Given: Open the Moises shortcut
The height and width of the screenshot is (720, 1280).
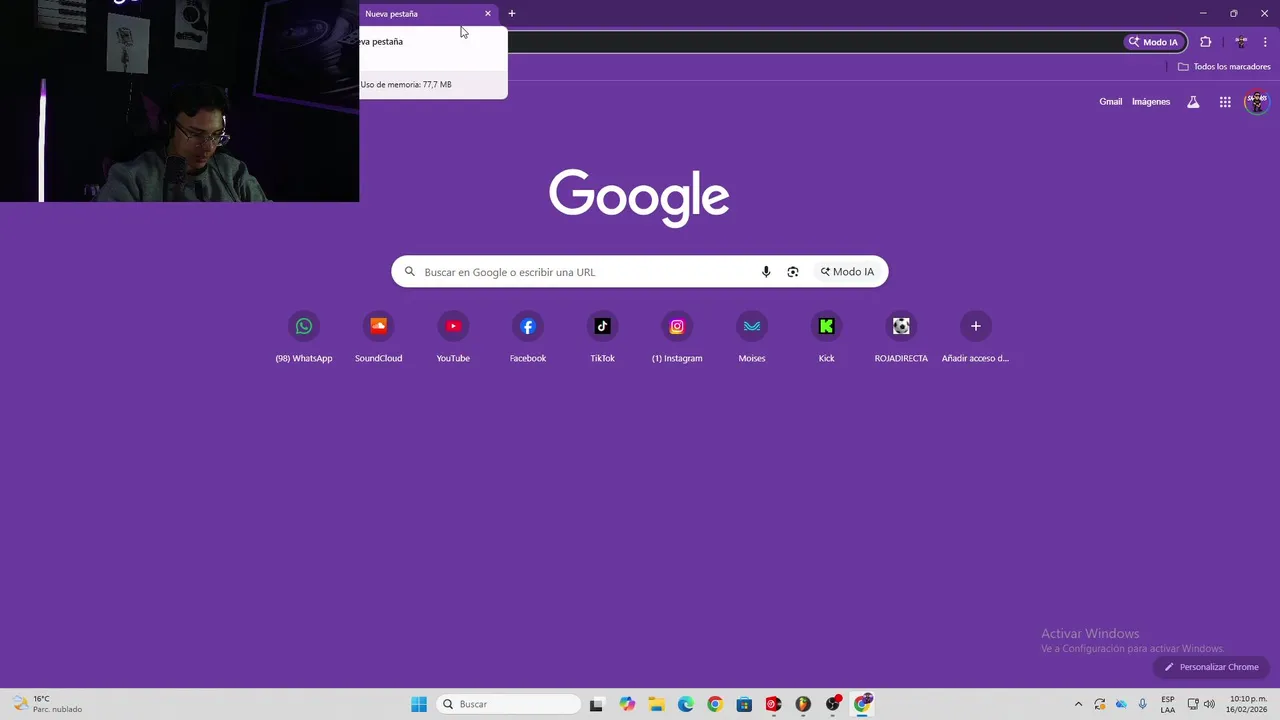Looking at the screenshot, I should pyautogui.click(x=752, y=338).
